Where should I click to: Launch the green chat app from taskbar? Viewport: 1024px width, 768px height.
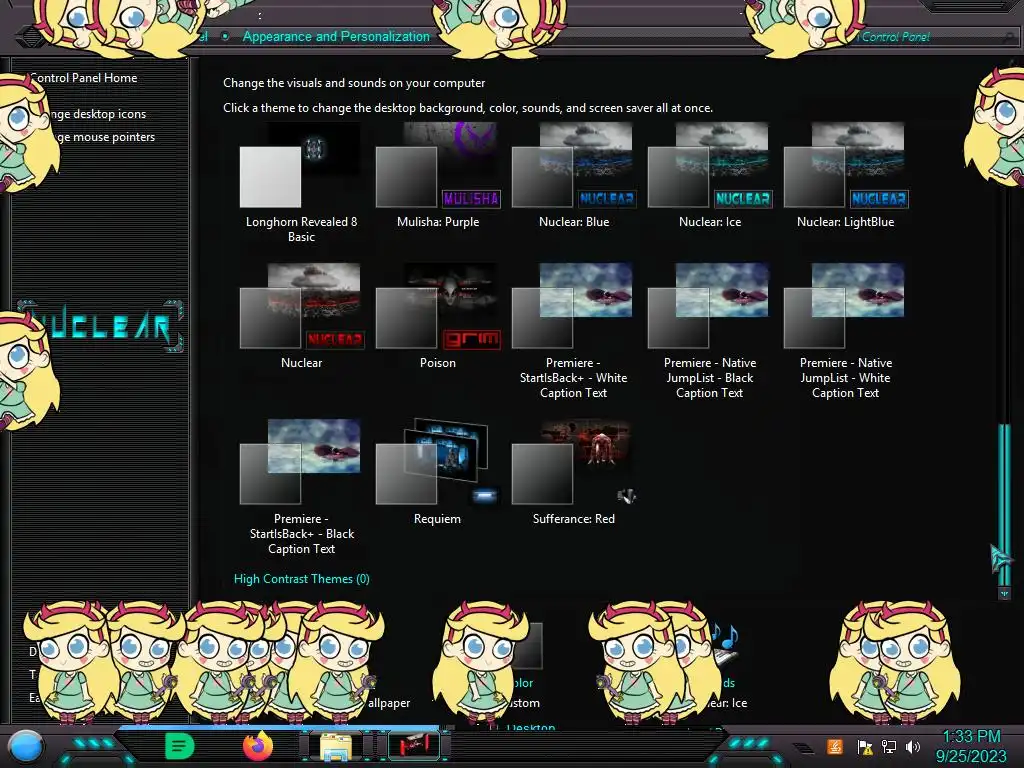tap(180, 746)
